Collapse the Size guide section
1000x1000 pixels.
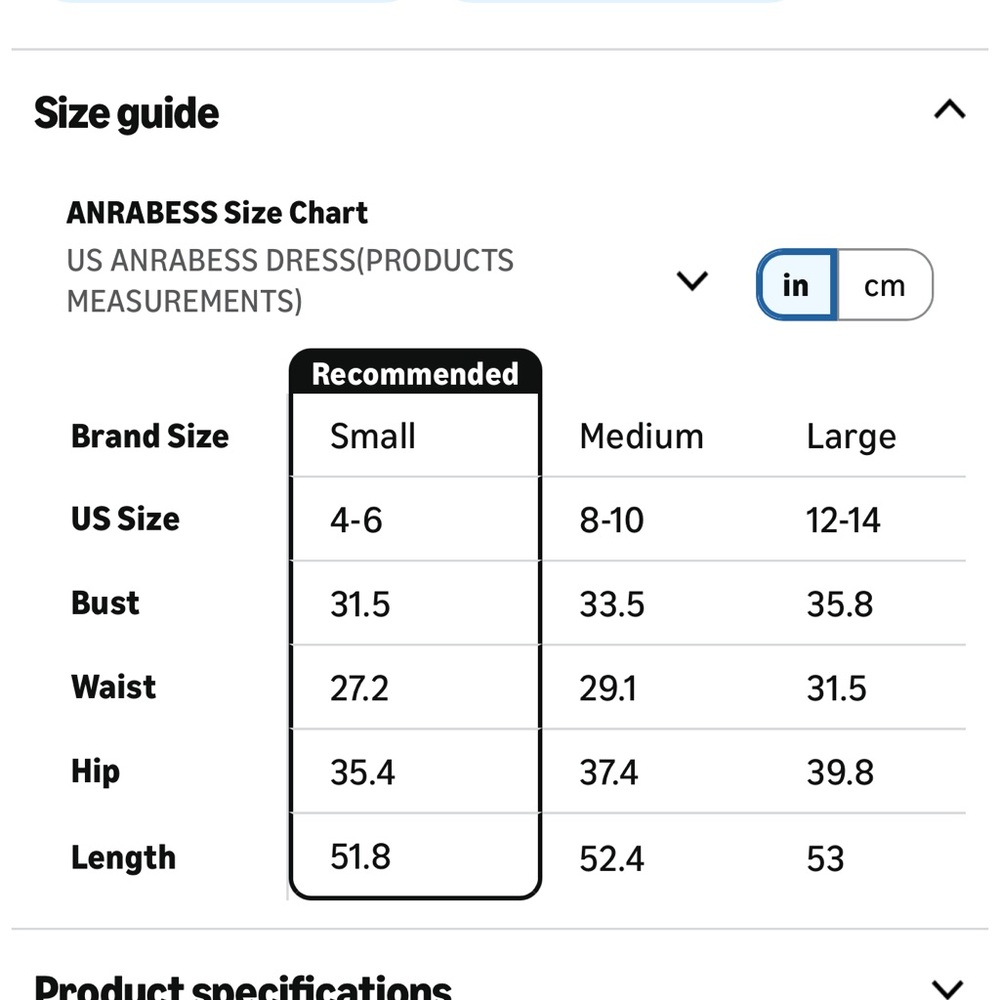[x=949, y=110]
